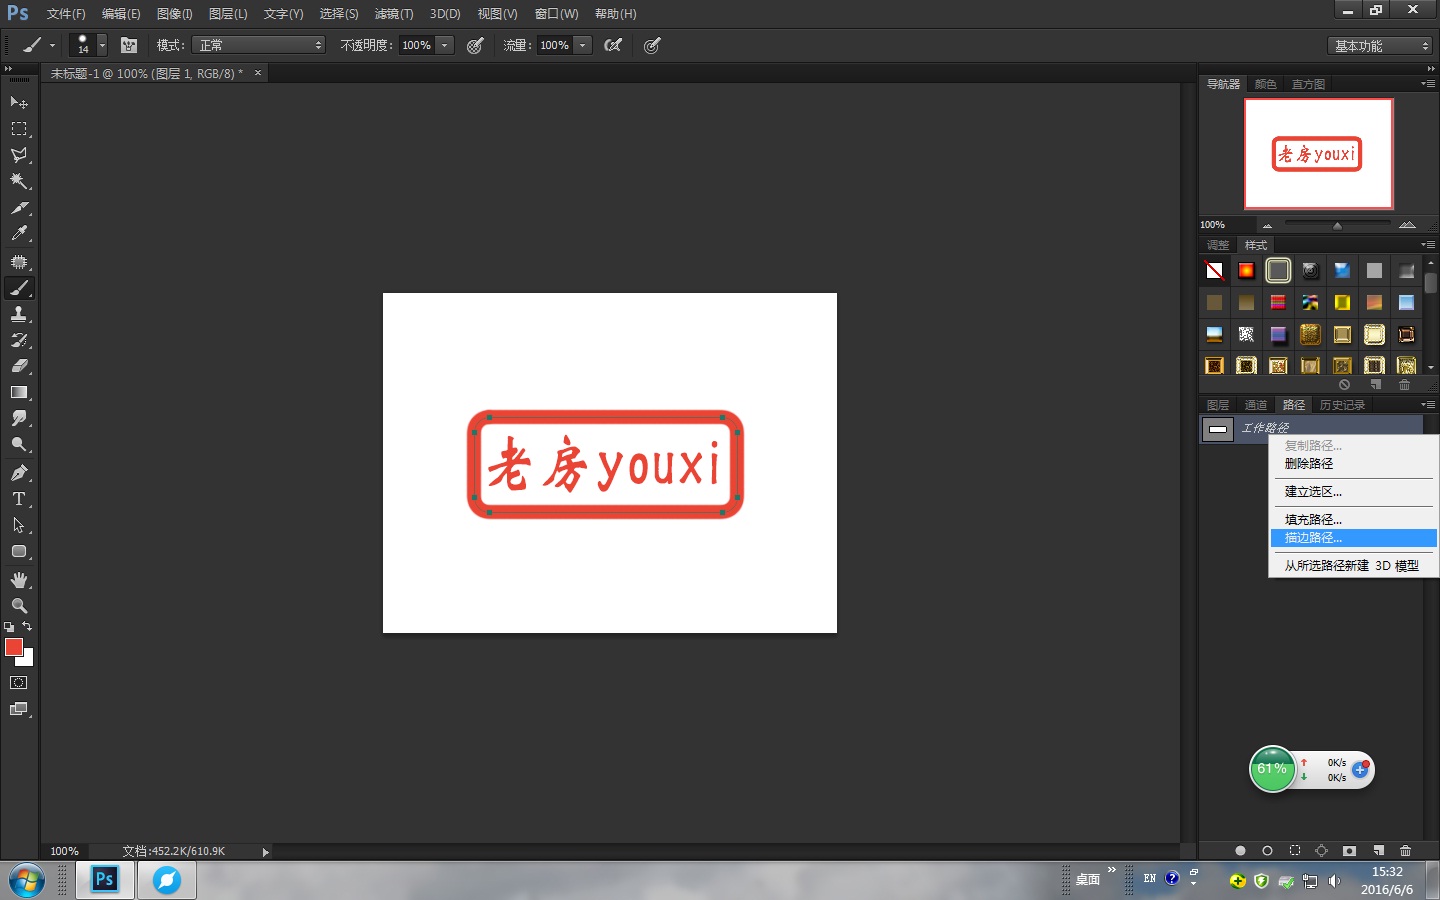Screen dimensions: 1440x900
Task: Activate the Lasso tool
Action: tap(18, 155)
